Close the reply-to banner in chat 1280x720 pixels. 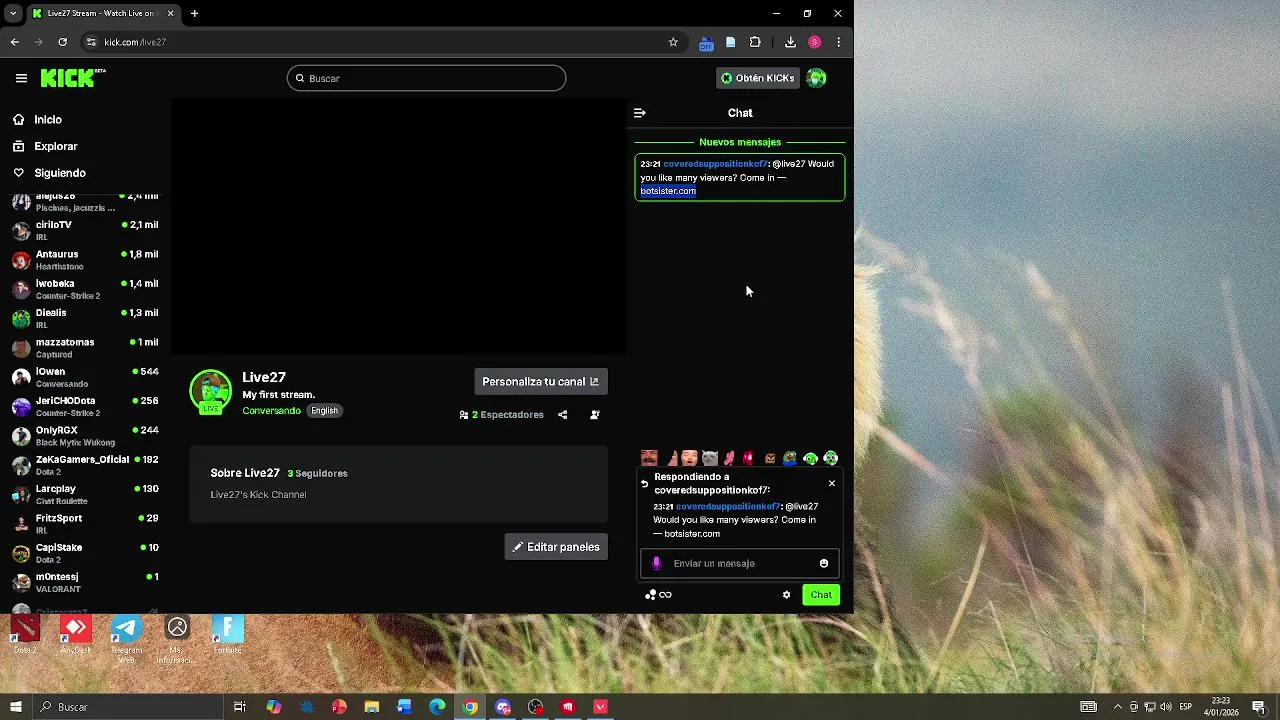[x=831, y=483]
